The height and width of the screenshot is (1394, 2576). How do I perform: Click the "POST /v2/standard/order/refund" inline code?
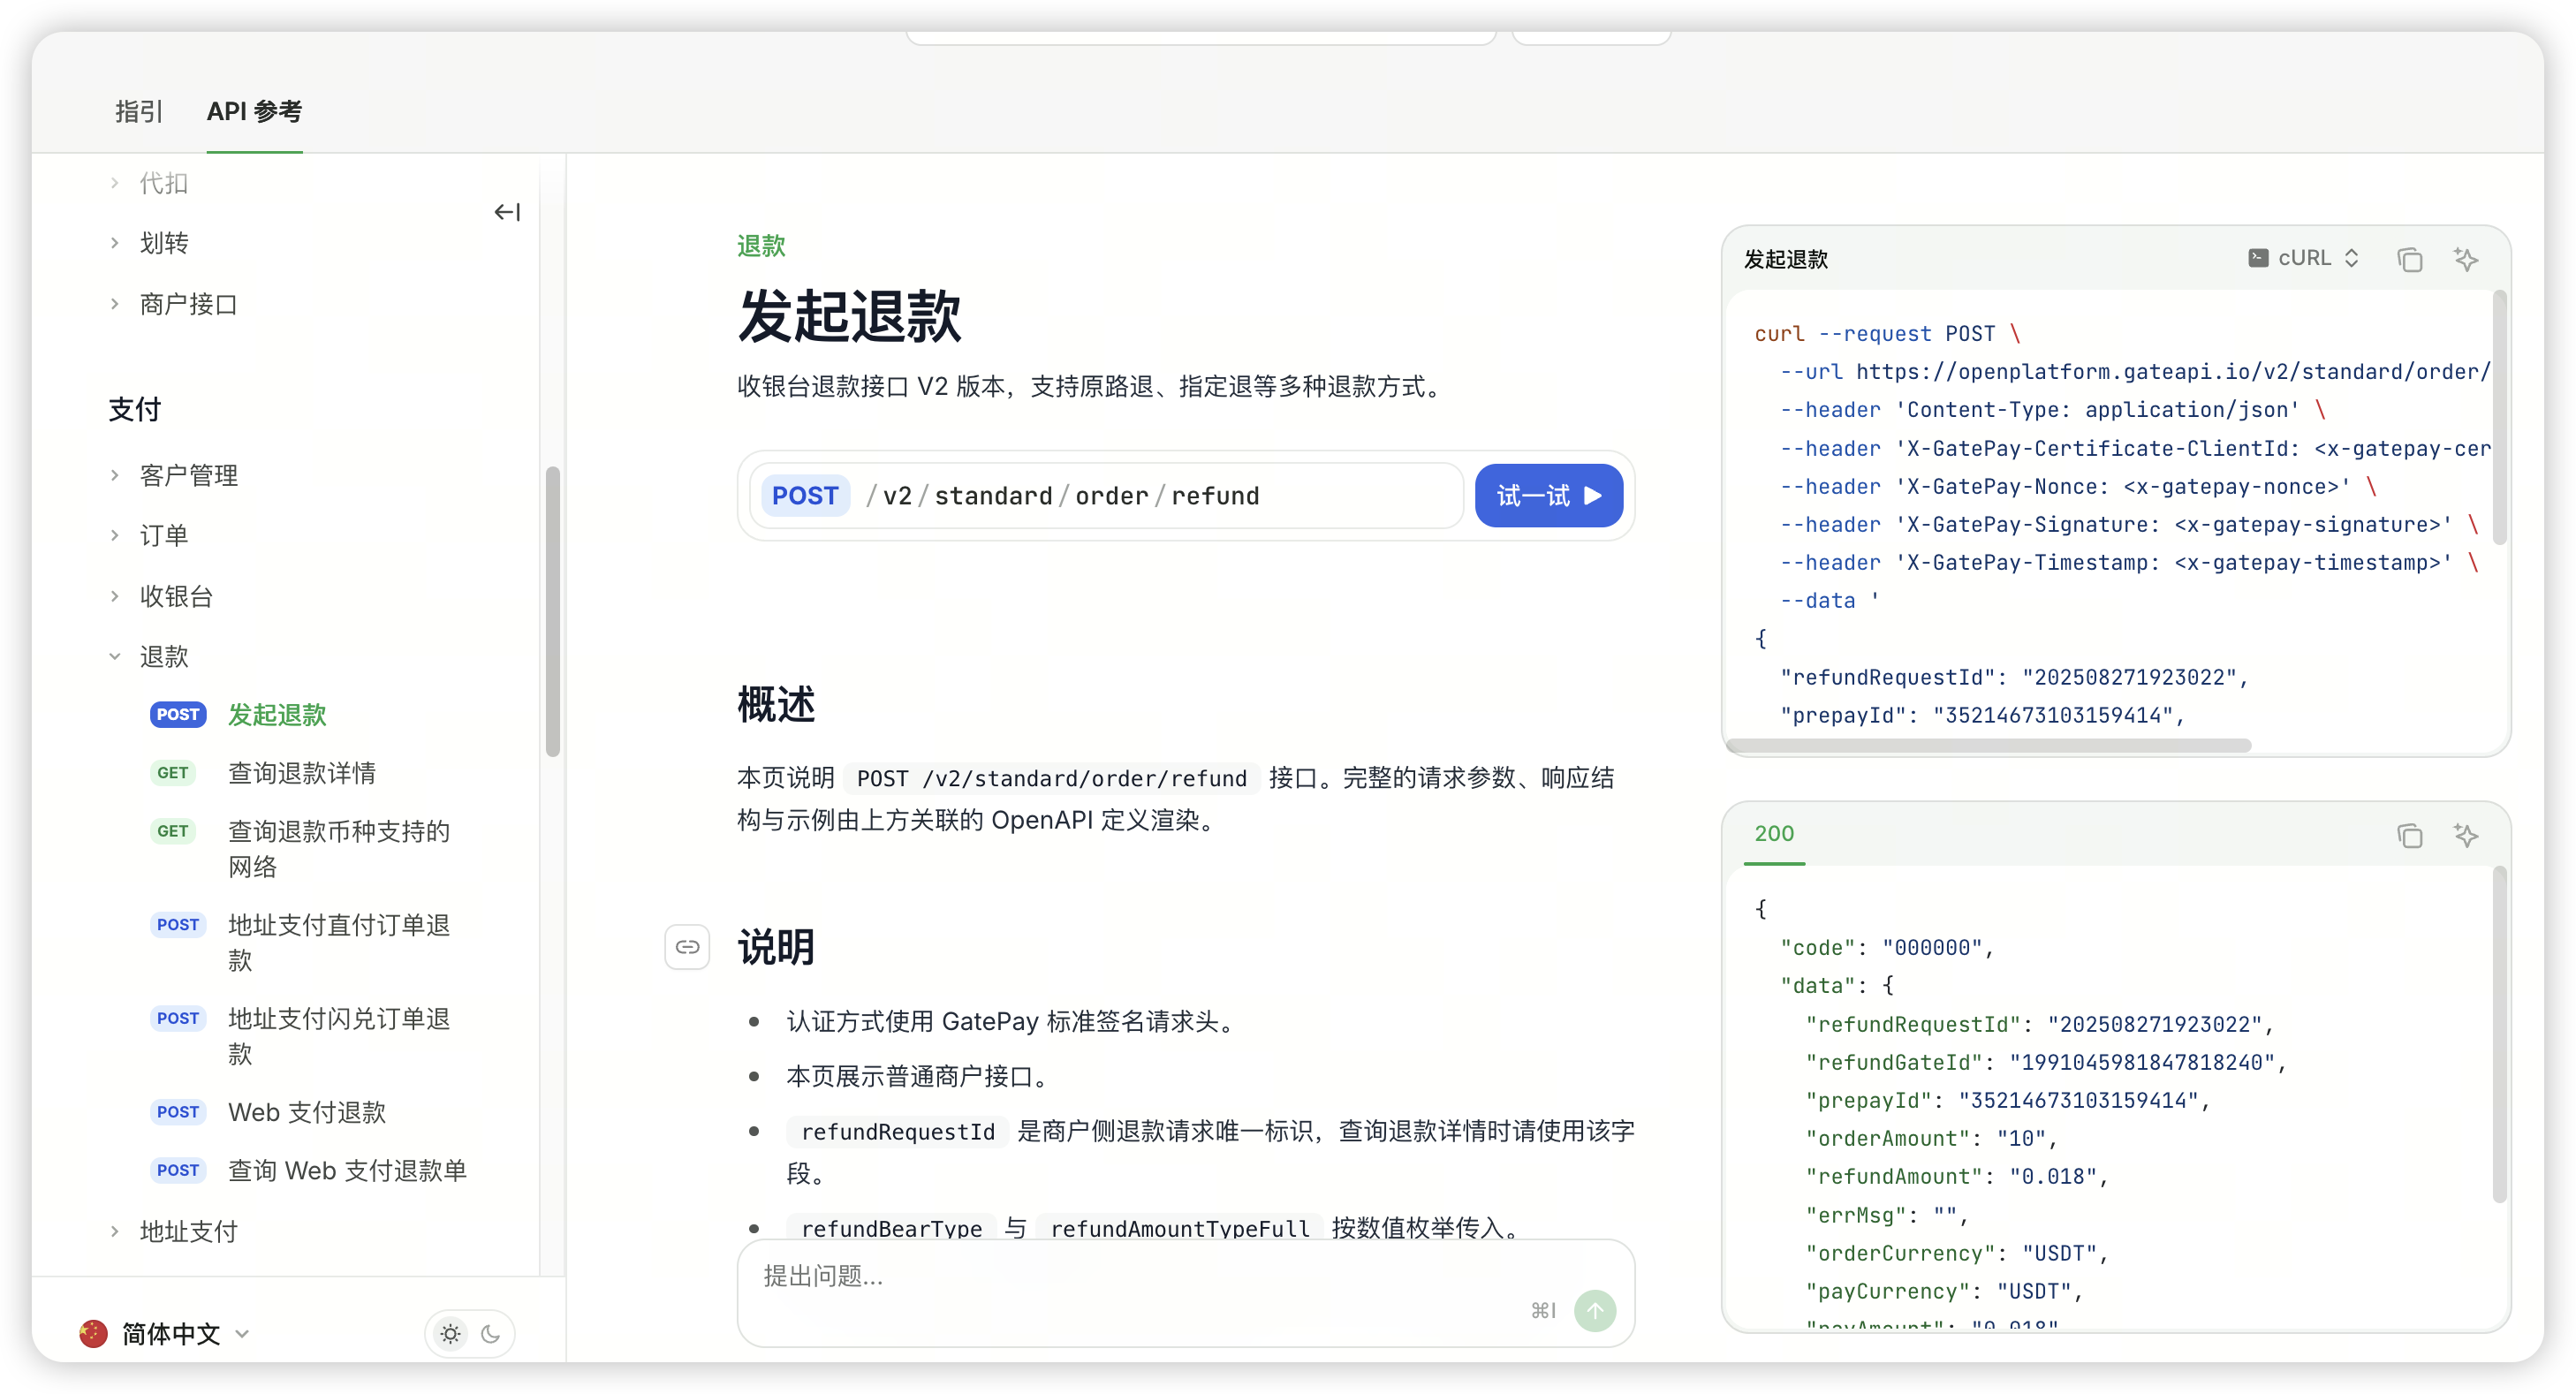(x=1051, y=778)
